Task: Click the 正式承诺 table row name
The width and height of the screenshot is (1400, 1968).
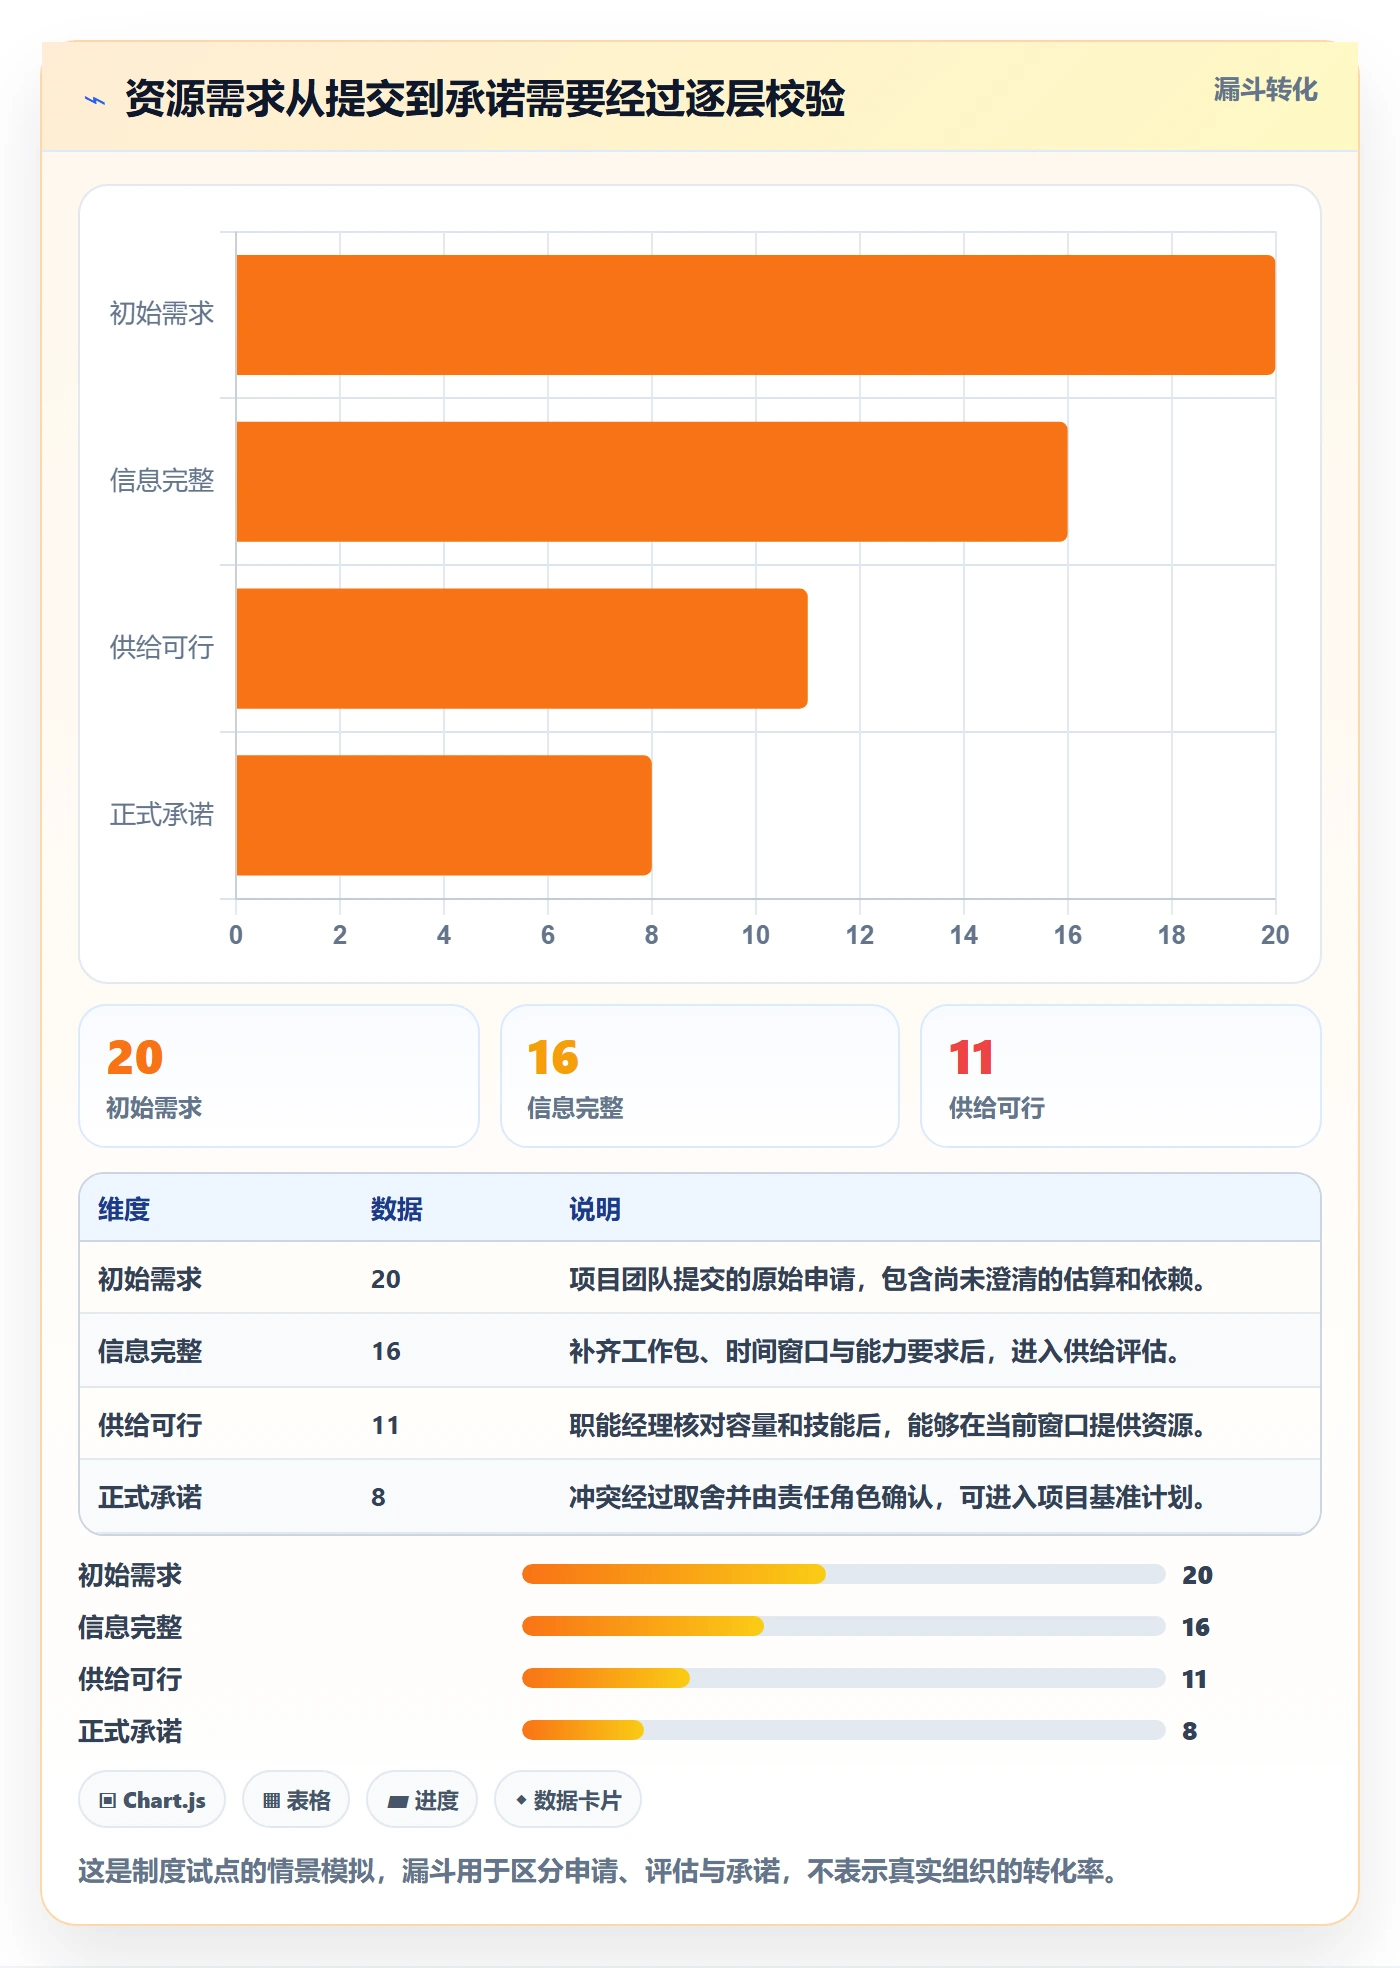Action: click(150, 1497)
